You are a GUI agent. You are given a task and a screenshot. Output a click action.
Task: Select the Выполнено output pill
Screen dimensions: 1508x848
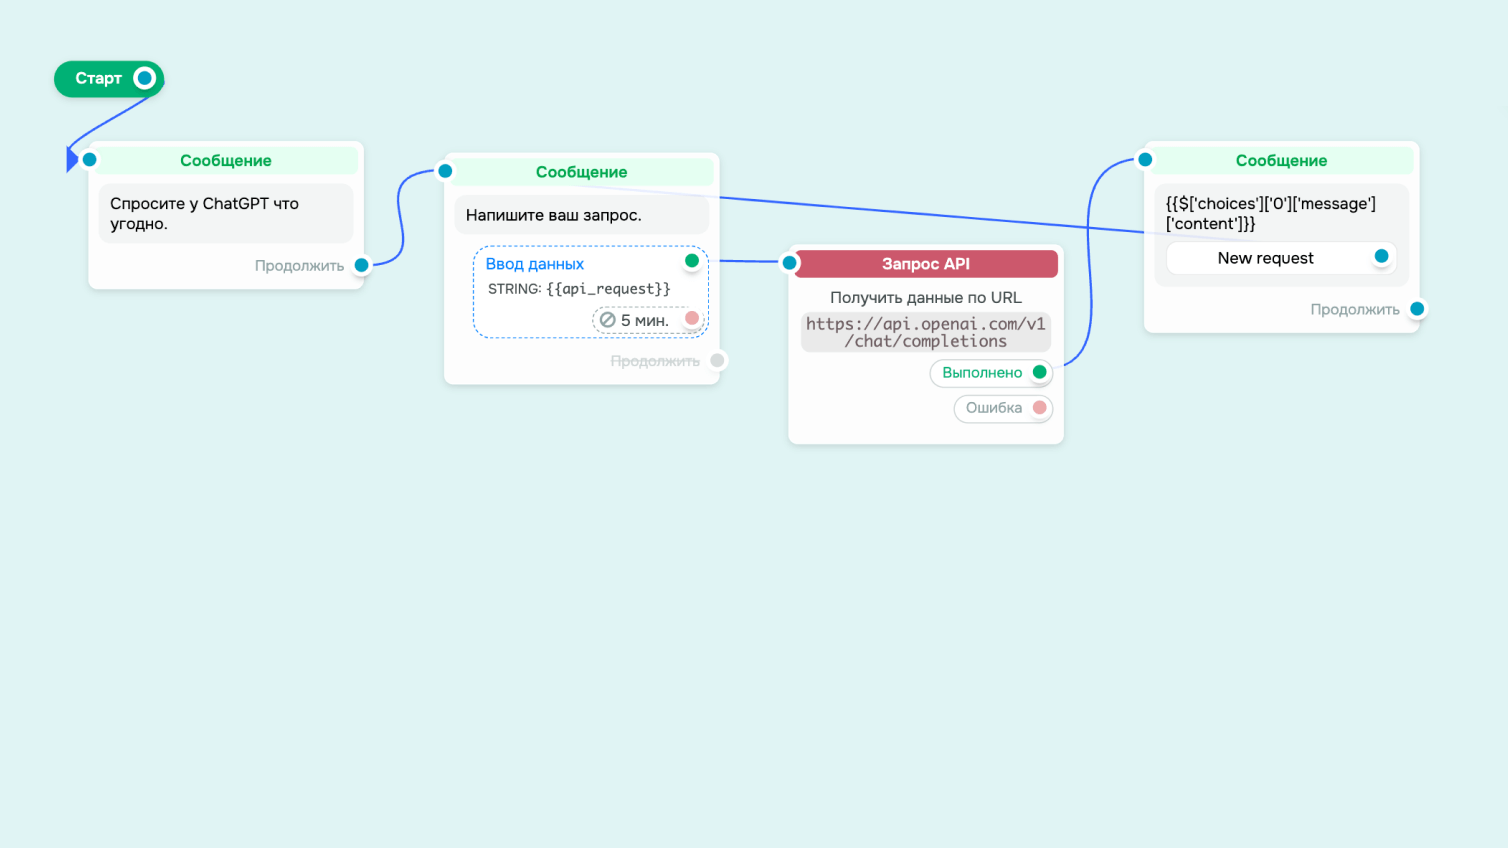coord(991,373)
